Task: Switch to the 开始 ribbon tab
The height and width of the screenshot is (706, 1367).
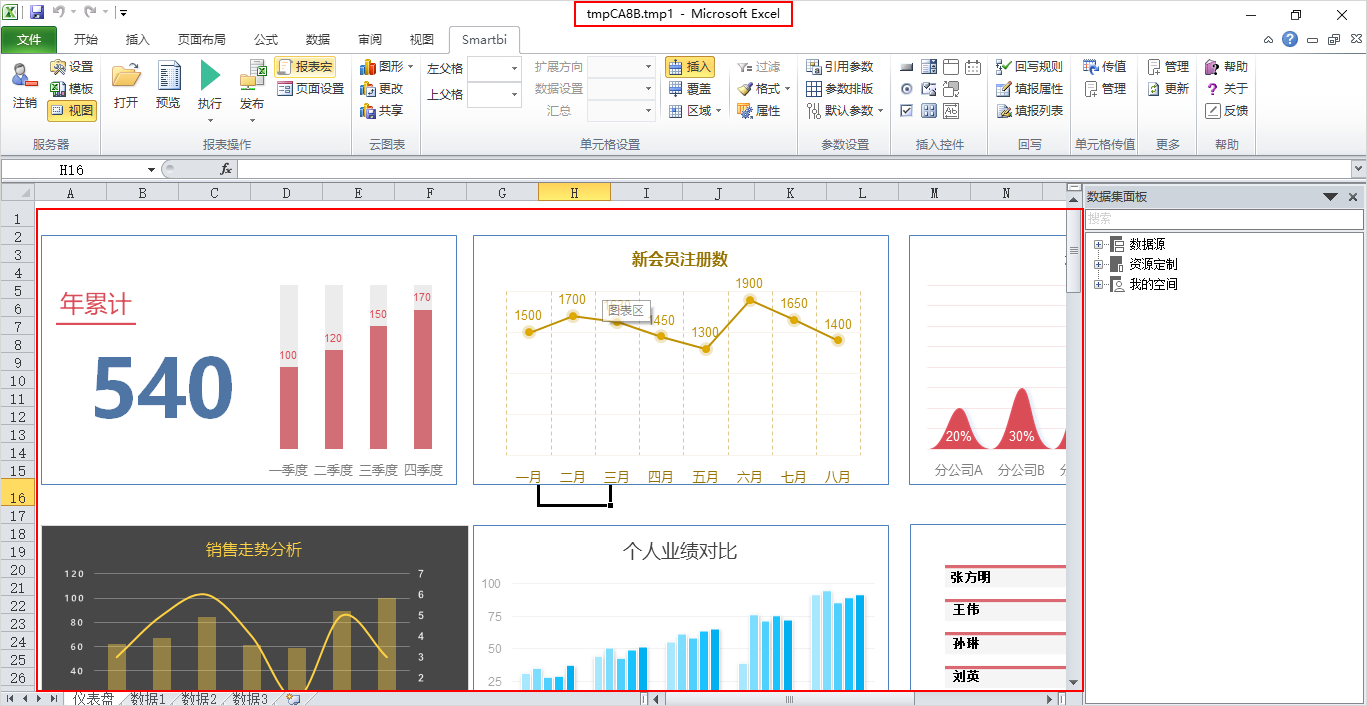Action: tap(86, 40)
